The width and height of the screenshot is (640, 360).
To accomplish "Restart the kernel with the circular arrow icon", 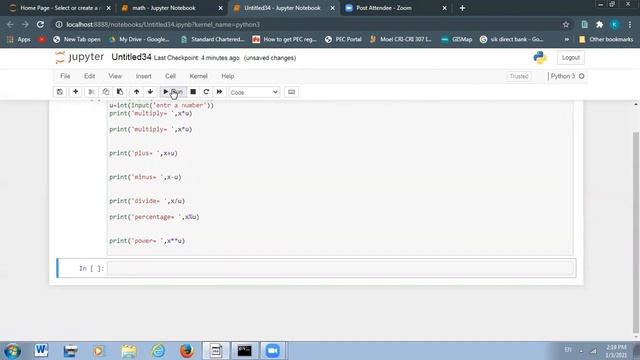I will [x=206, y=92].
